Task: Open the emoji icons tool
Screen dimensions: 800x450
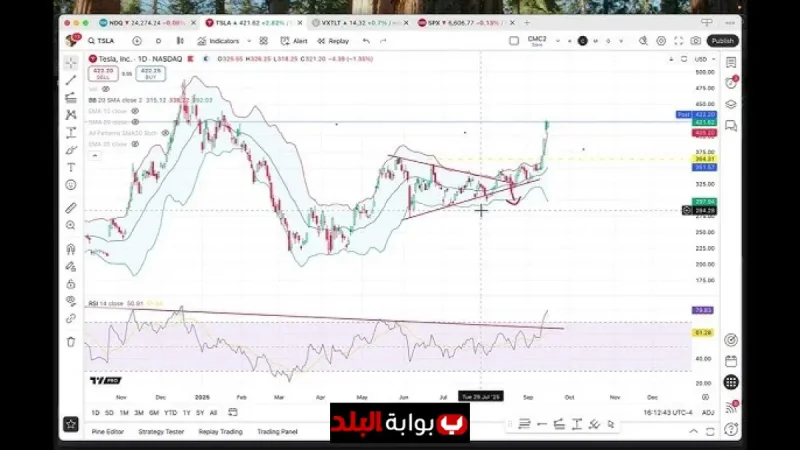Action: click(71, 185)
